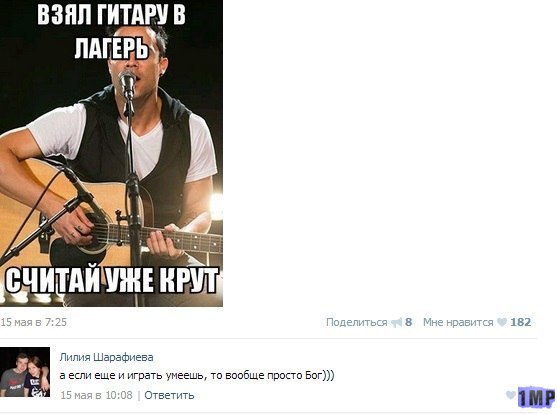Click the commenter's avatar photo

(25, 372)
